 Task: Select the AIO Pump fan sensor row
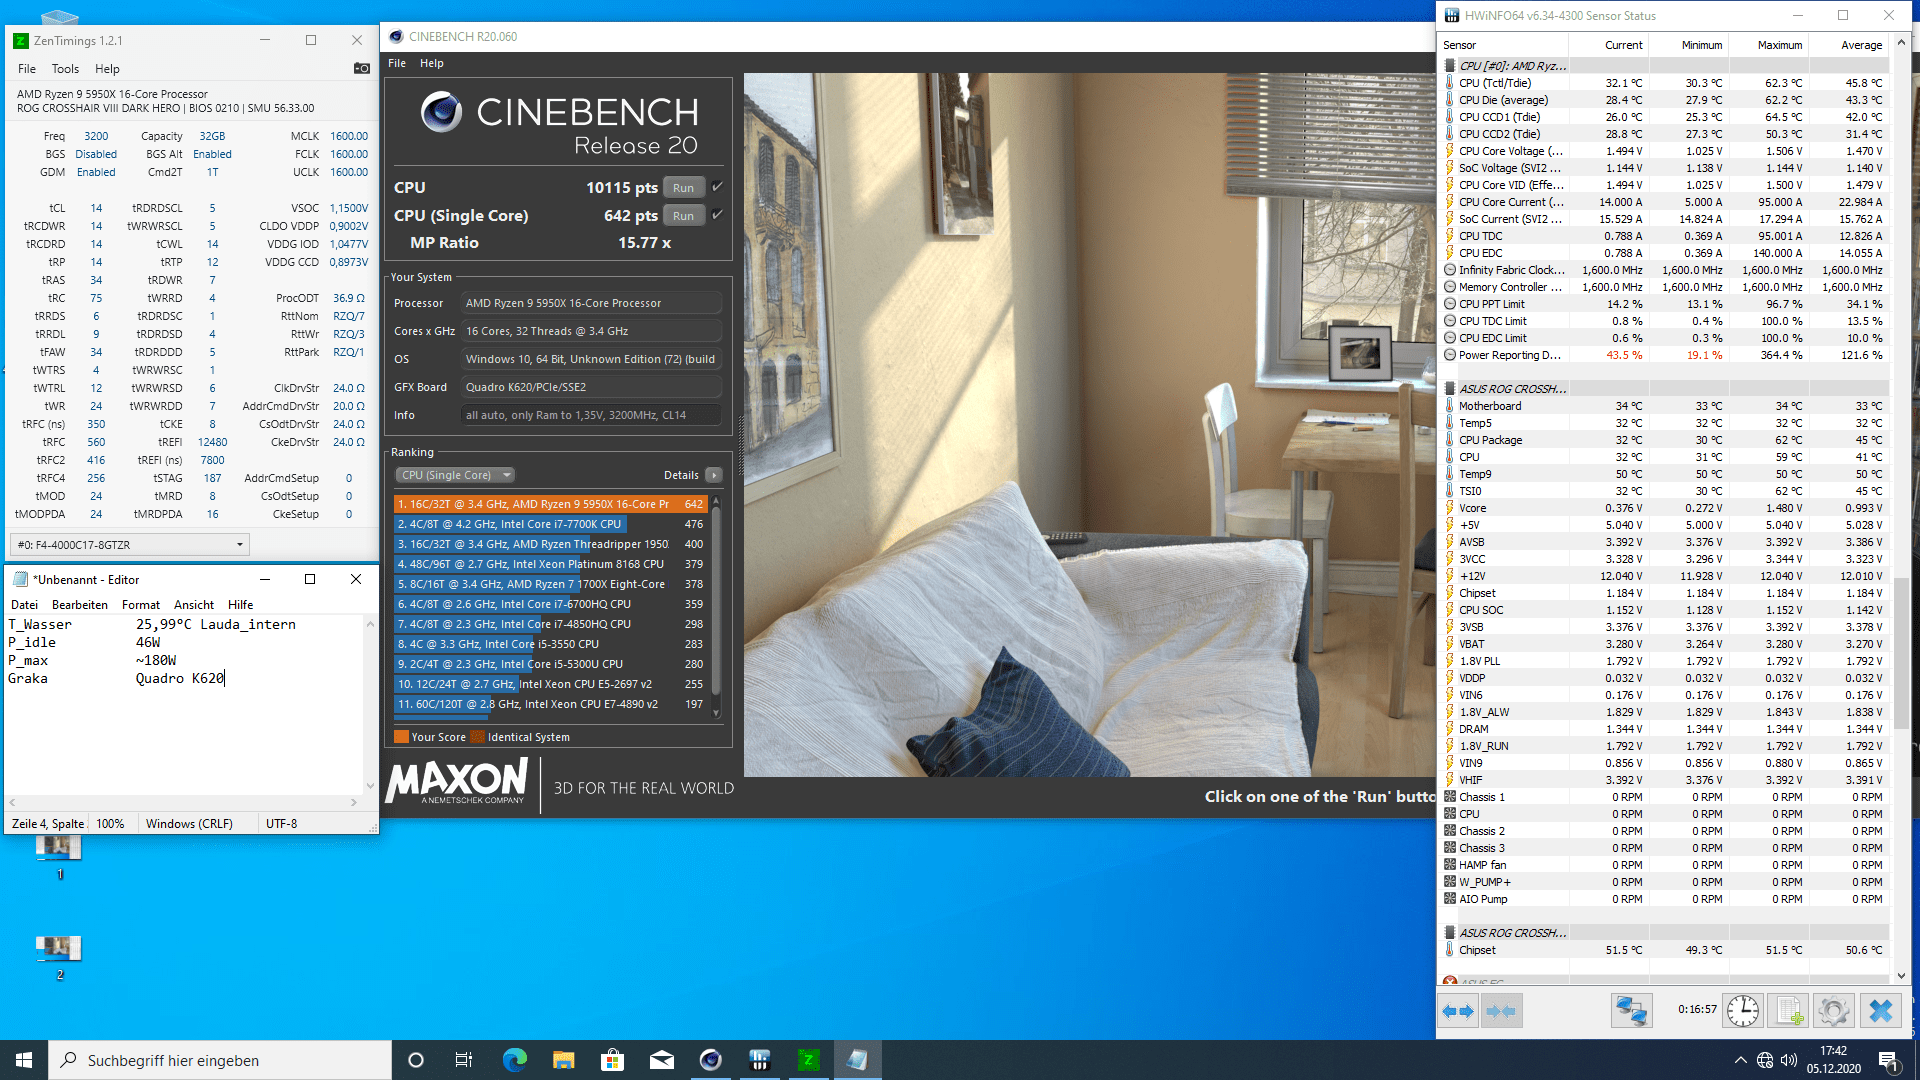pyautogui.click(x=1665, y=899)
